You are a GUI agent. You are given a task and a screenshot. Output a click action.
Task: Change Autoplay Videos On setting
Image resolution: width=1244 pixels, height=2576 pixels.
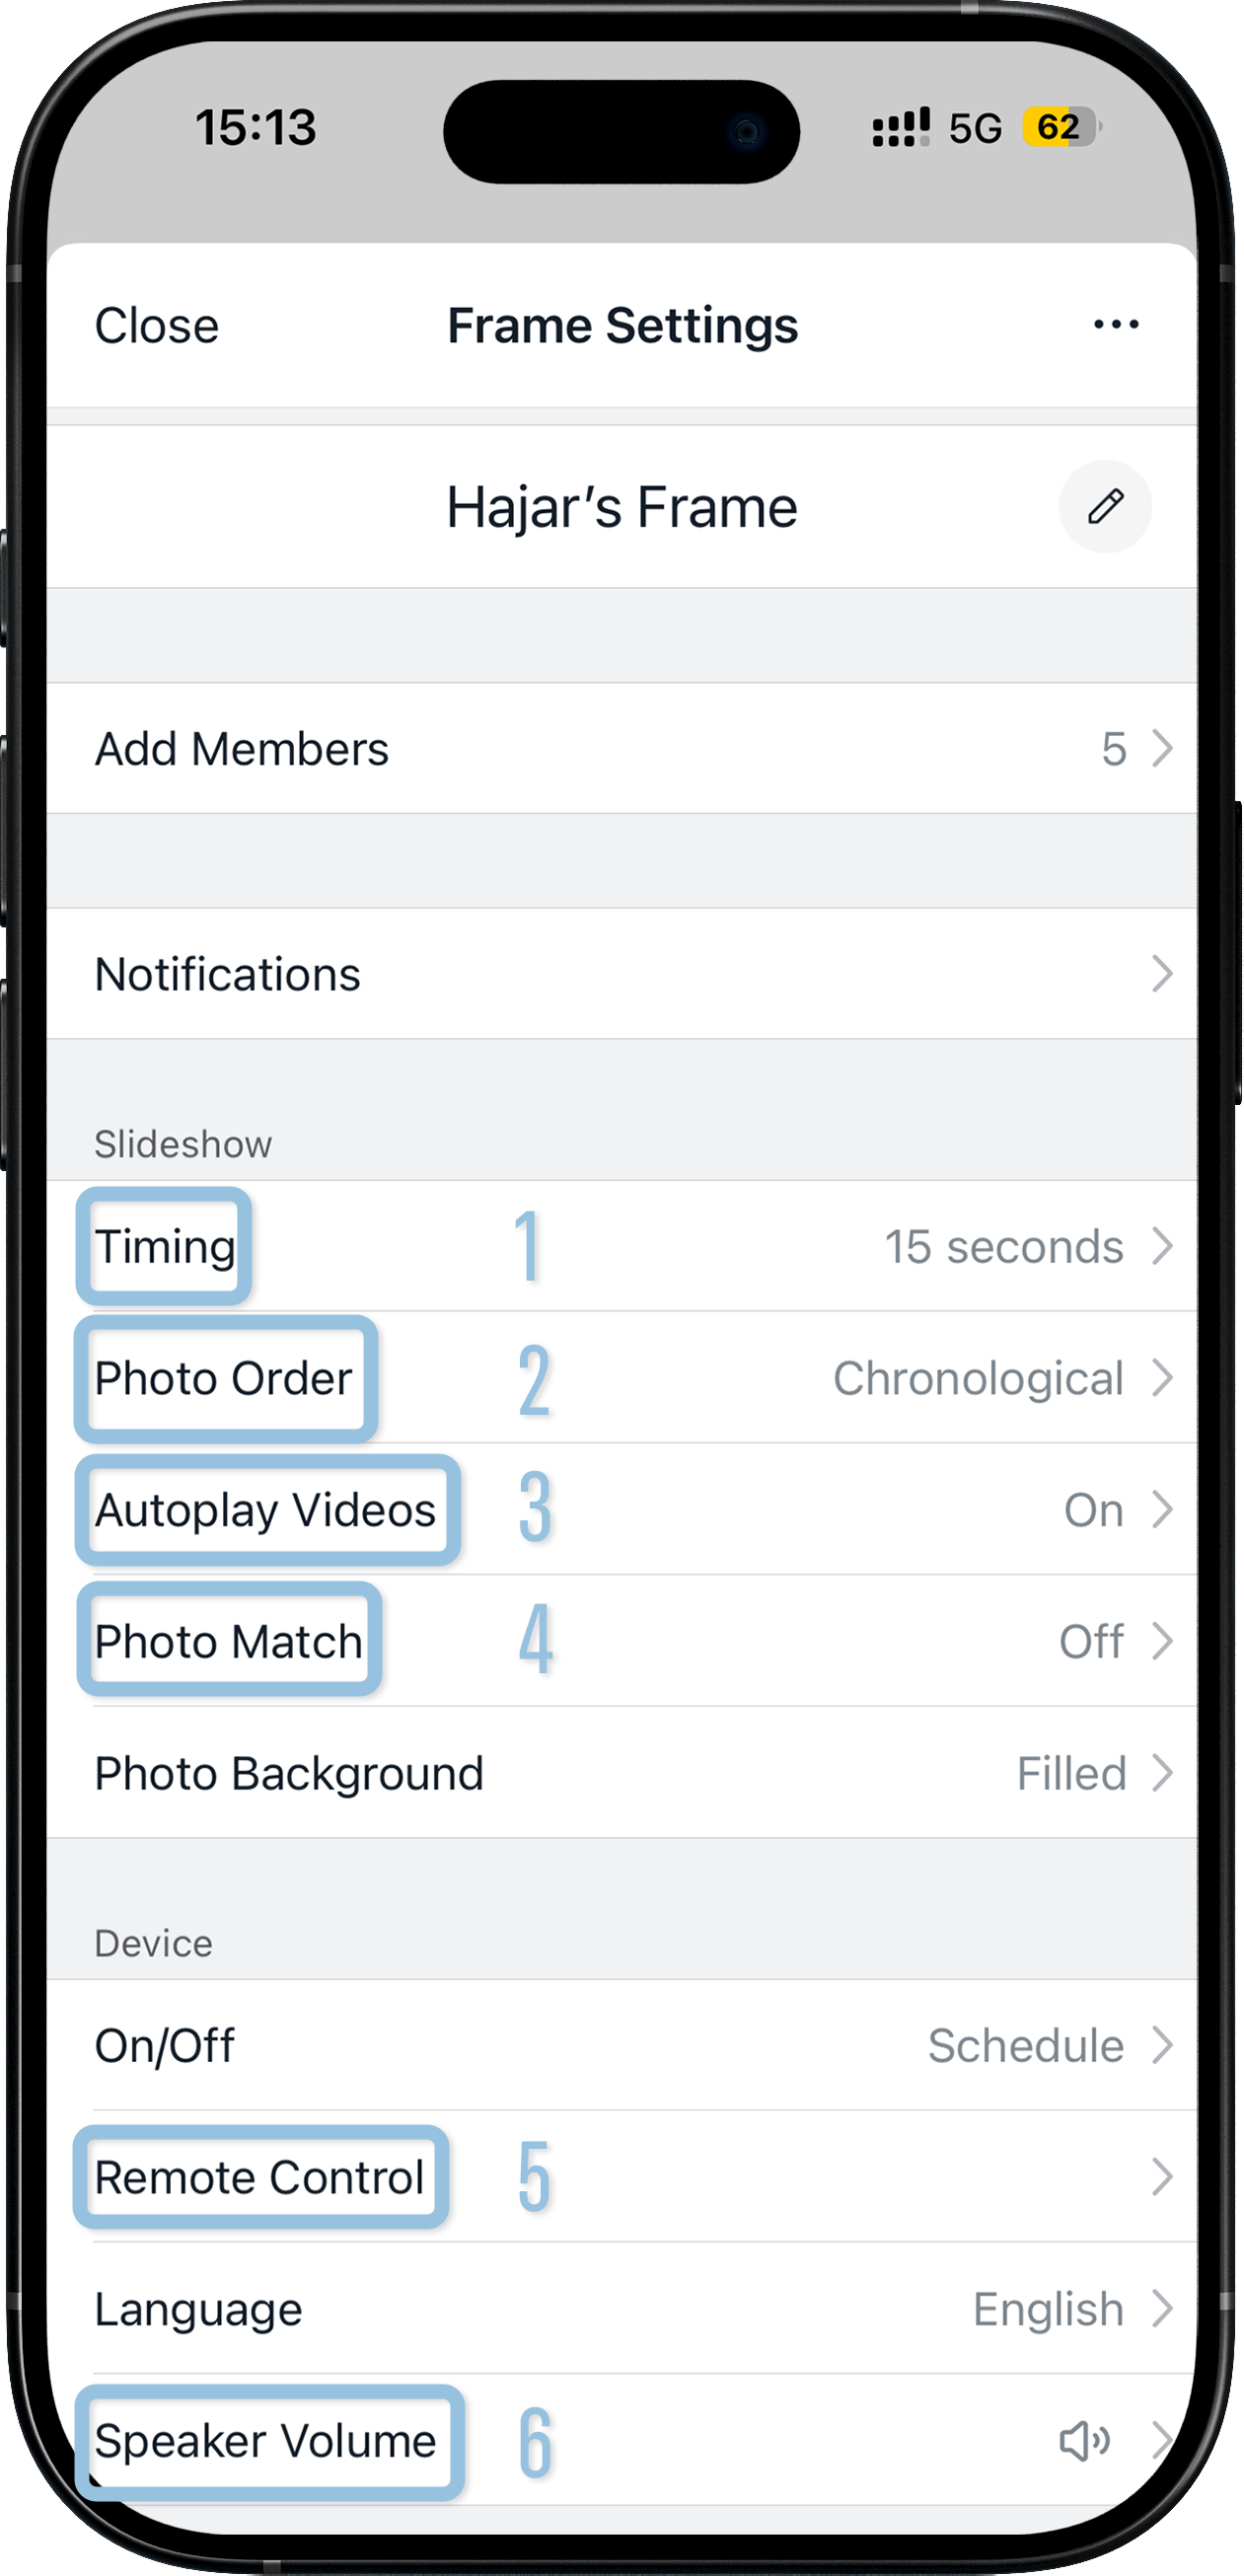[x=1094, y=1510]
